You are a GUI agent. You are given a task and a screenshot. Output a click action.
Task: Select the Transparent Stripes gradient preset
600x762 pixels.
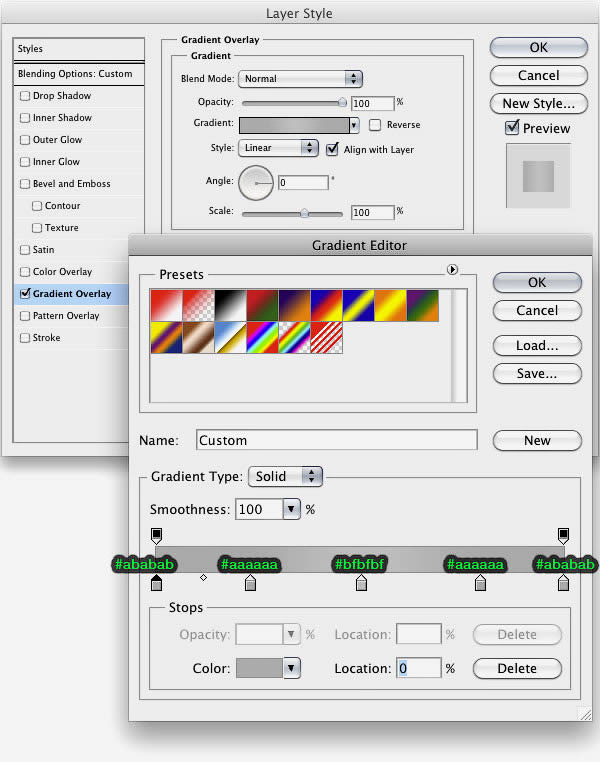pyautogui.click(x=326, y=337)
